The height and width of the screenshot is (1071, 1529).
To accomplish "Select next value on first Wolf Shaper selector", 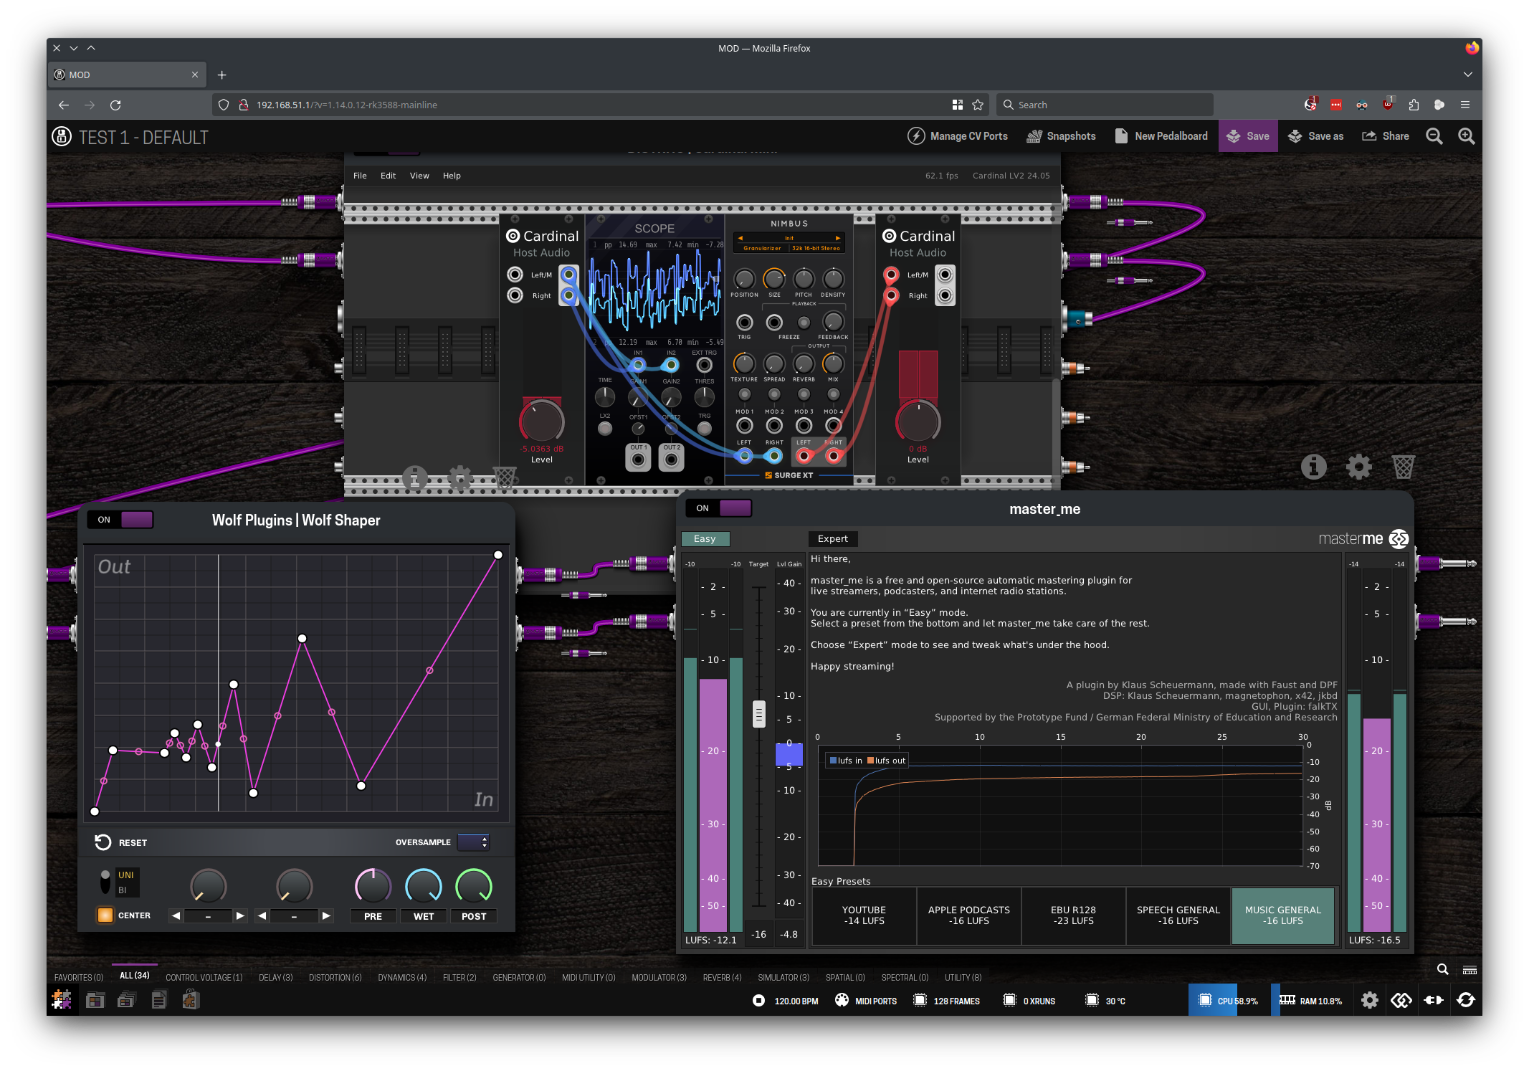I will (x=240, y=916).
